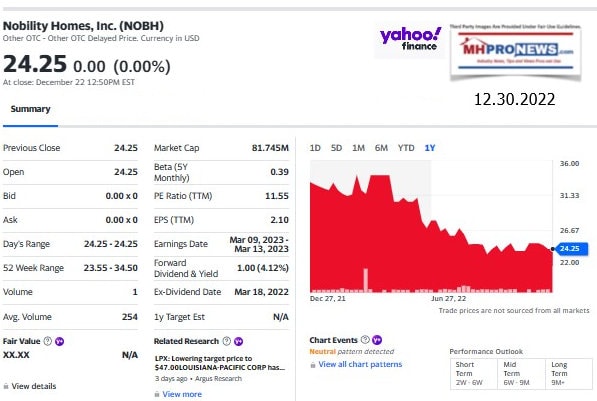
Task: Click the large 24.25 price quote
Action: (x=35, y=64)
